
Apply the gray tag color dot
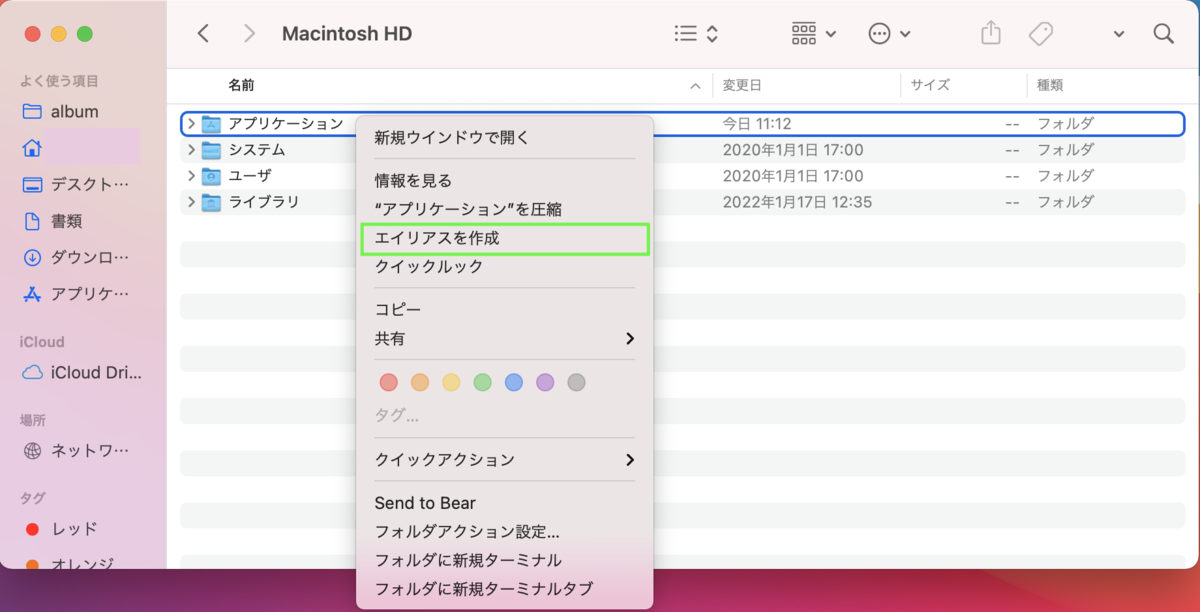click(576, 382)
